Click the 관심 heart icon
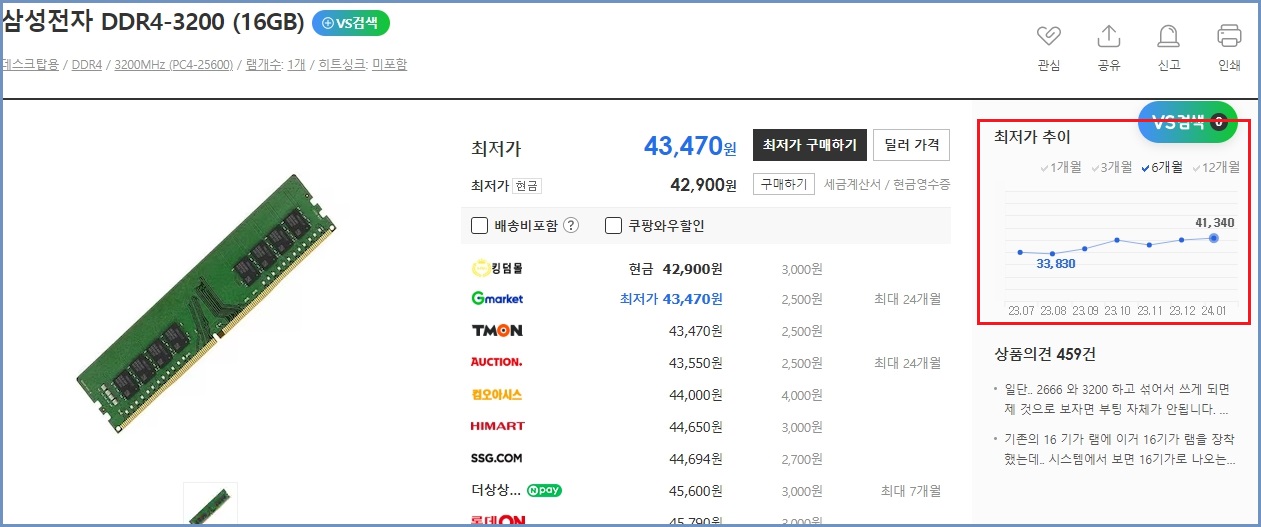Image resolution: width=1261 pixels, height=527 pixels. pos(1048,36)
